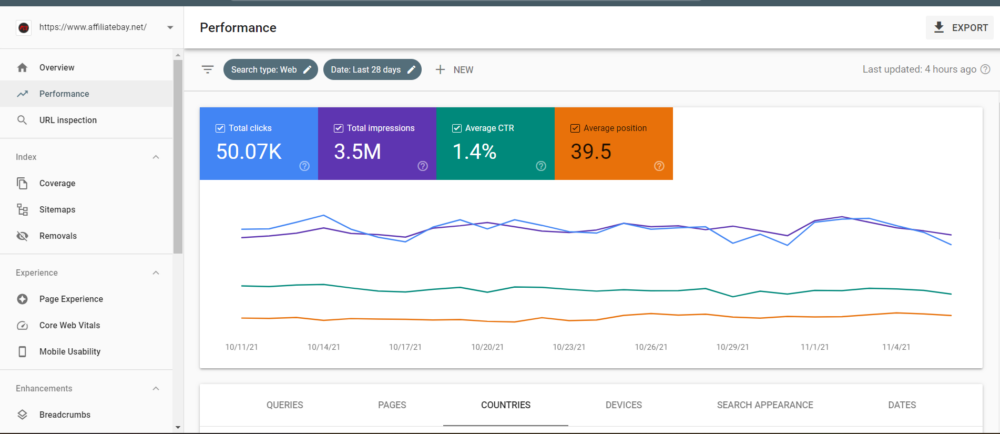1000x434 pixels.
Task: Click the 10/20/21 date label on chart
Action: tap(488, 347)
